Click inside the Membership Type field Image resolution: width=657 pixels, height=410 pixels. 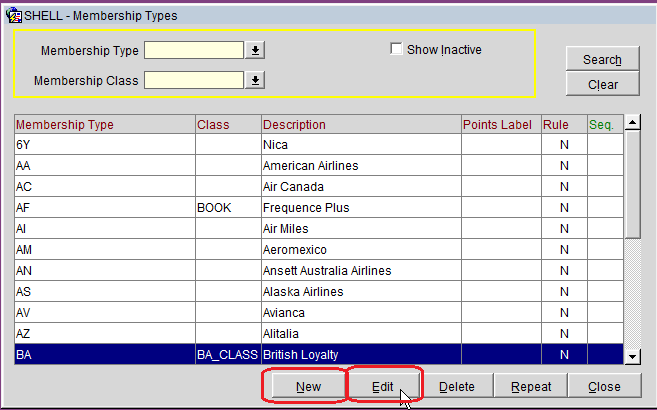[194, 51]
